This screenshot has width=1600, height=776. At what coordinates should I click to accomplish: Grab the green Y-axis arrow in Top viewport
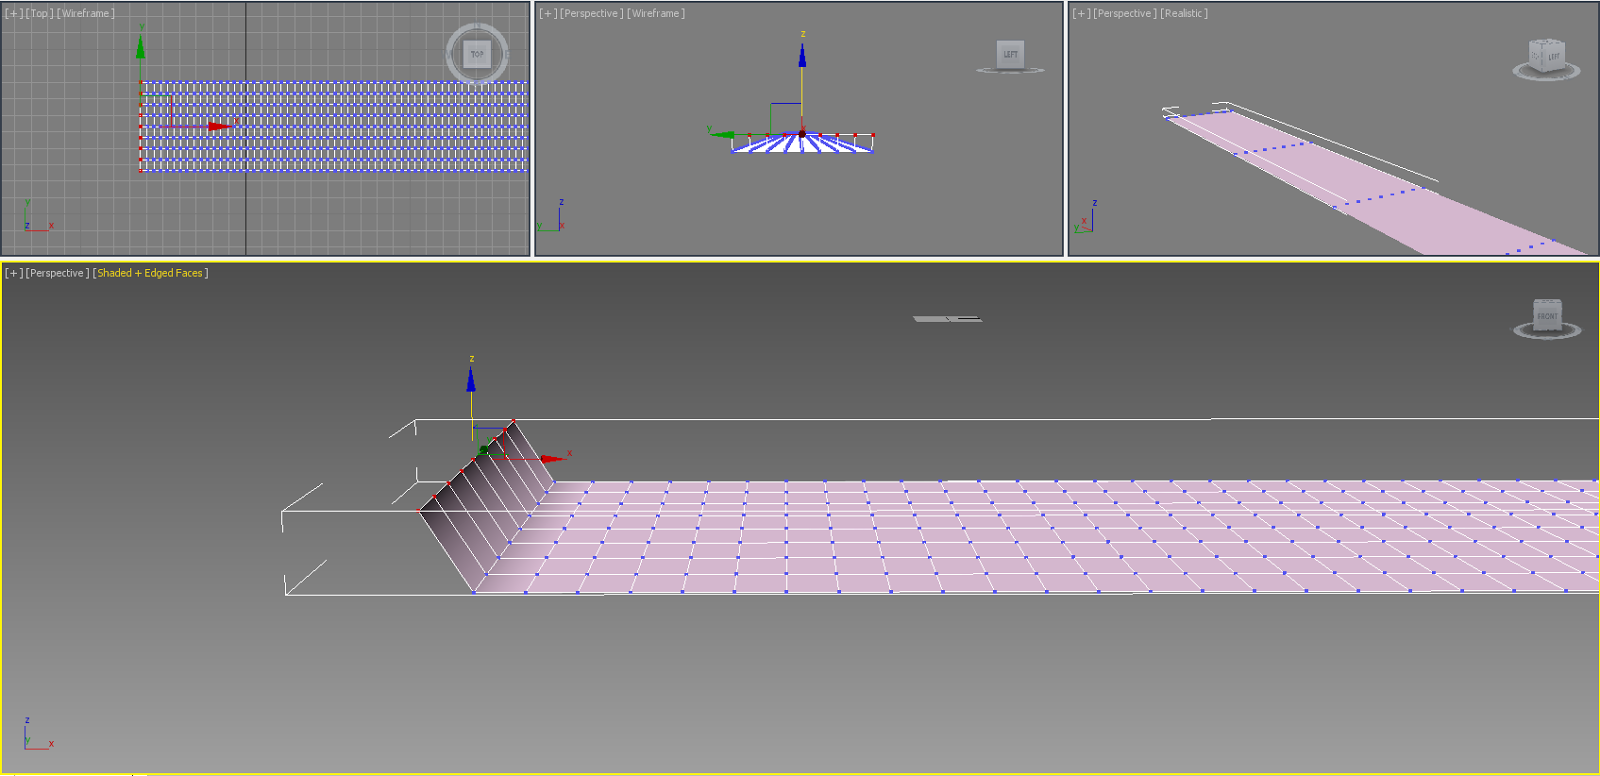click(140, 46)
